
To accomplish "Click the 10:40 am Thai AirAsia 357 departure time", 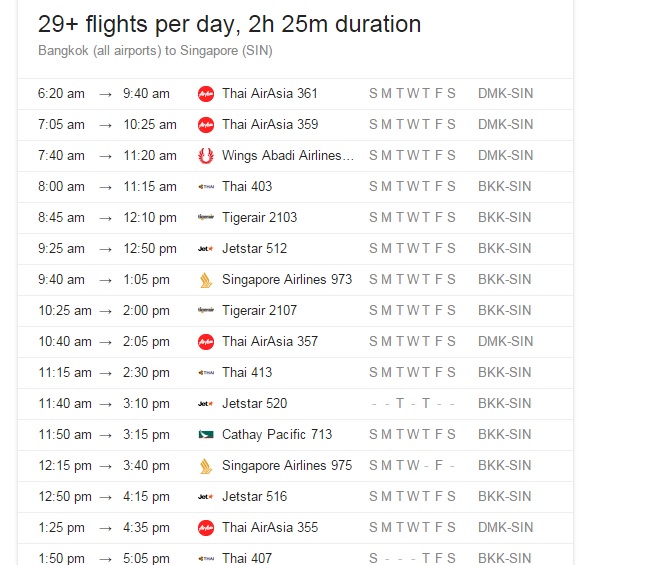I will (x=65, y=342).
